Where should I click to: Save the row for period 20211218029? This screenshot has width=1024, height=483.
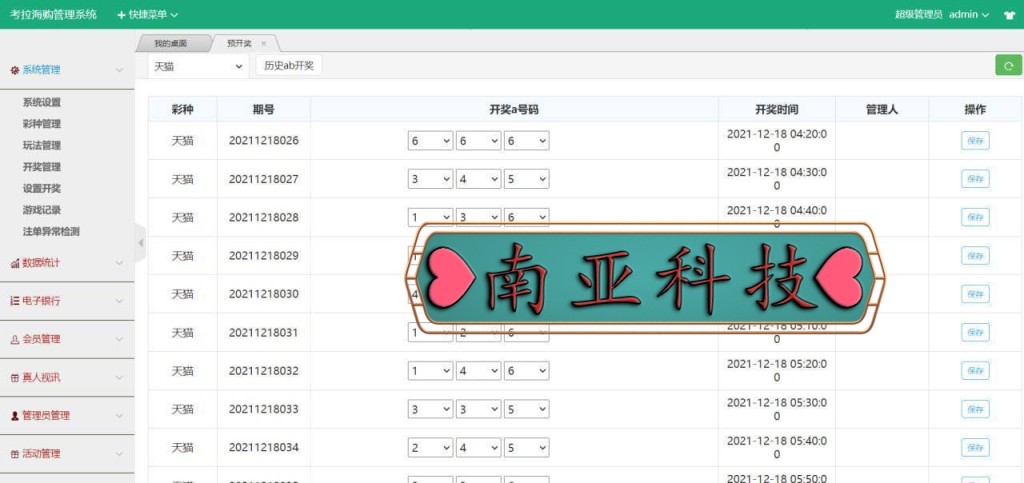tap(975, 256)
